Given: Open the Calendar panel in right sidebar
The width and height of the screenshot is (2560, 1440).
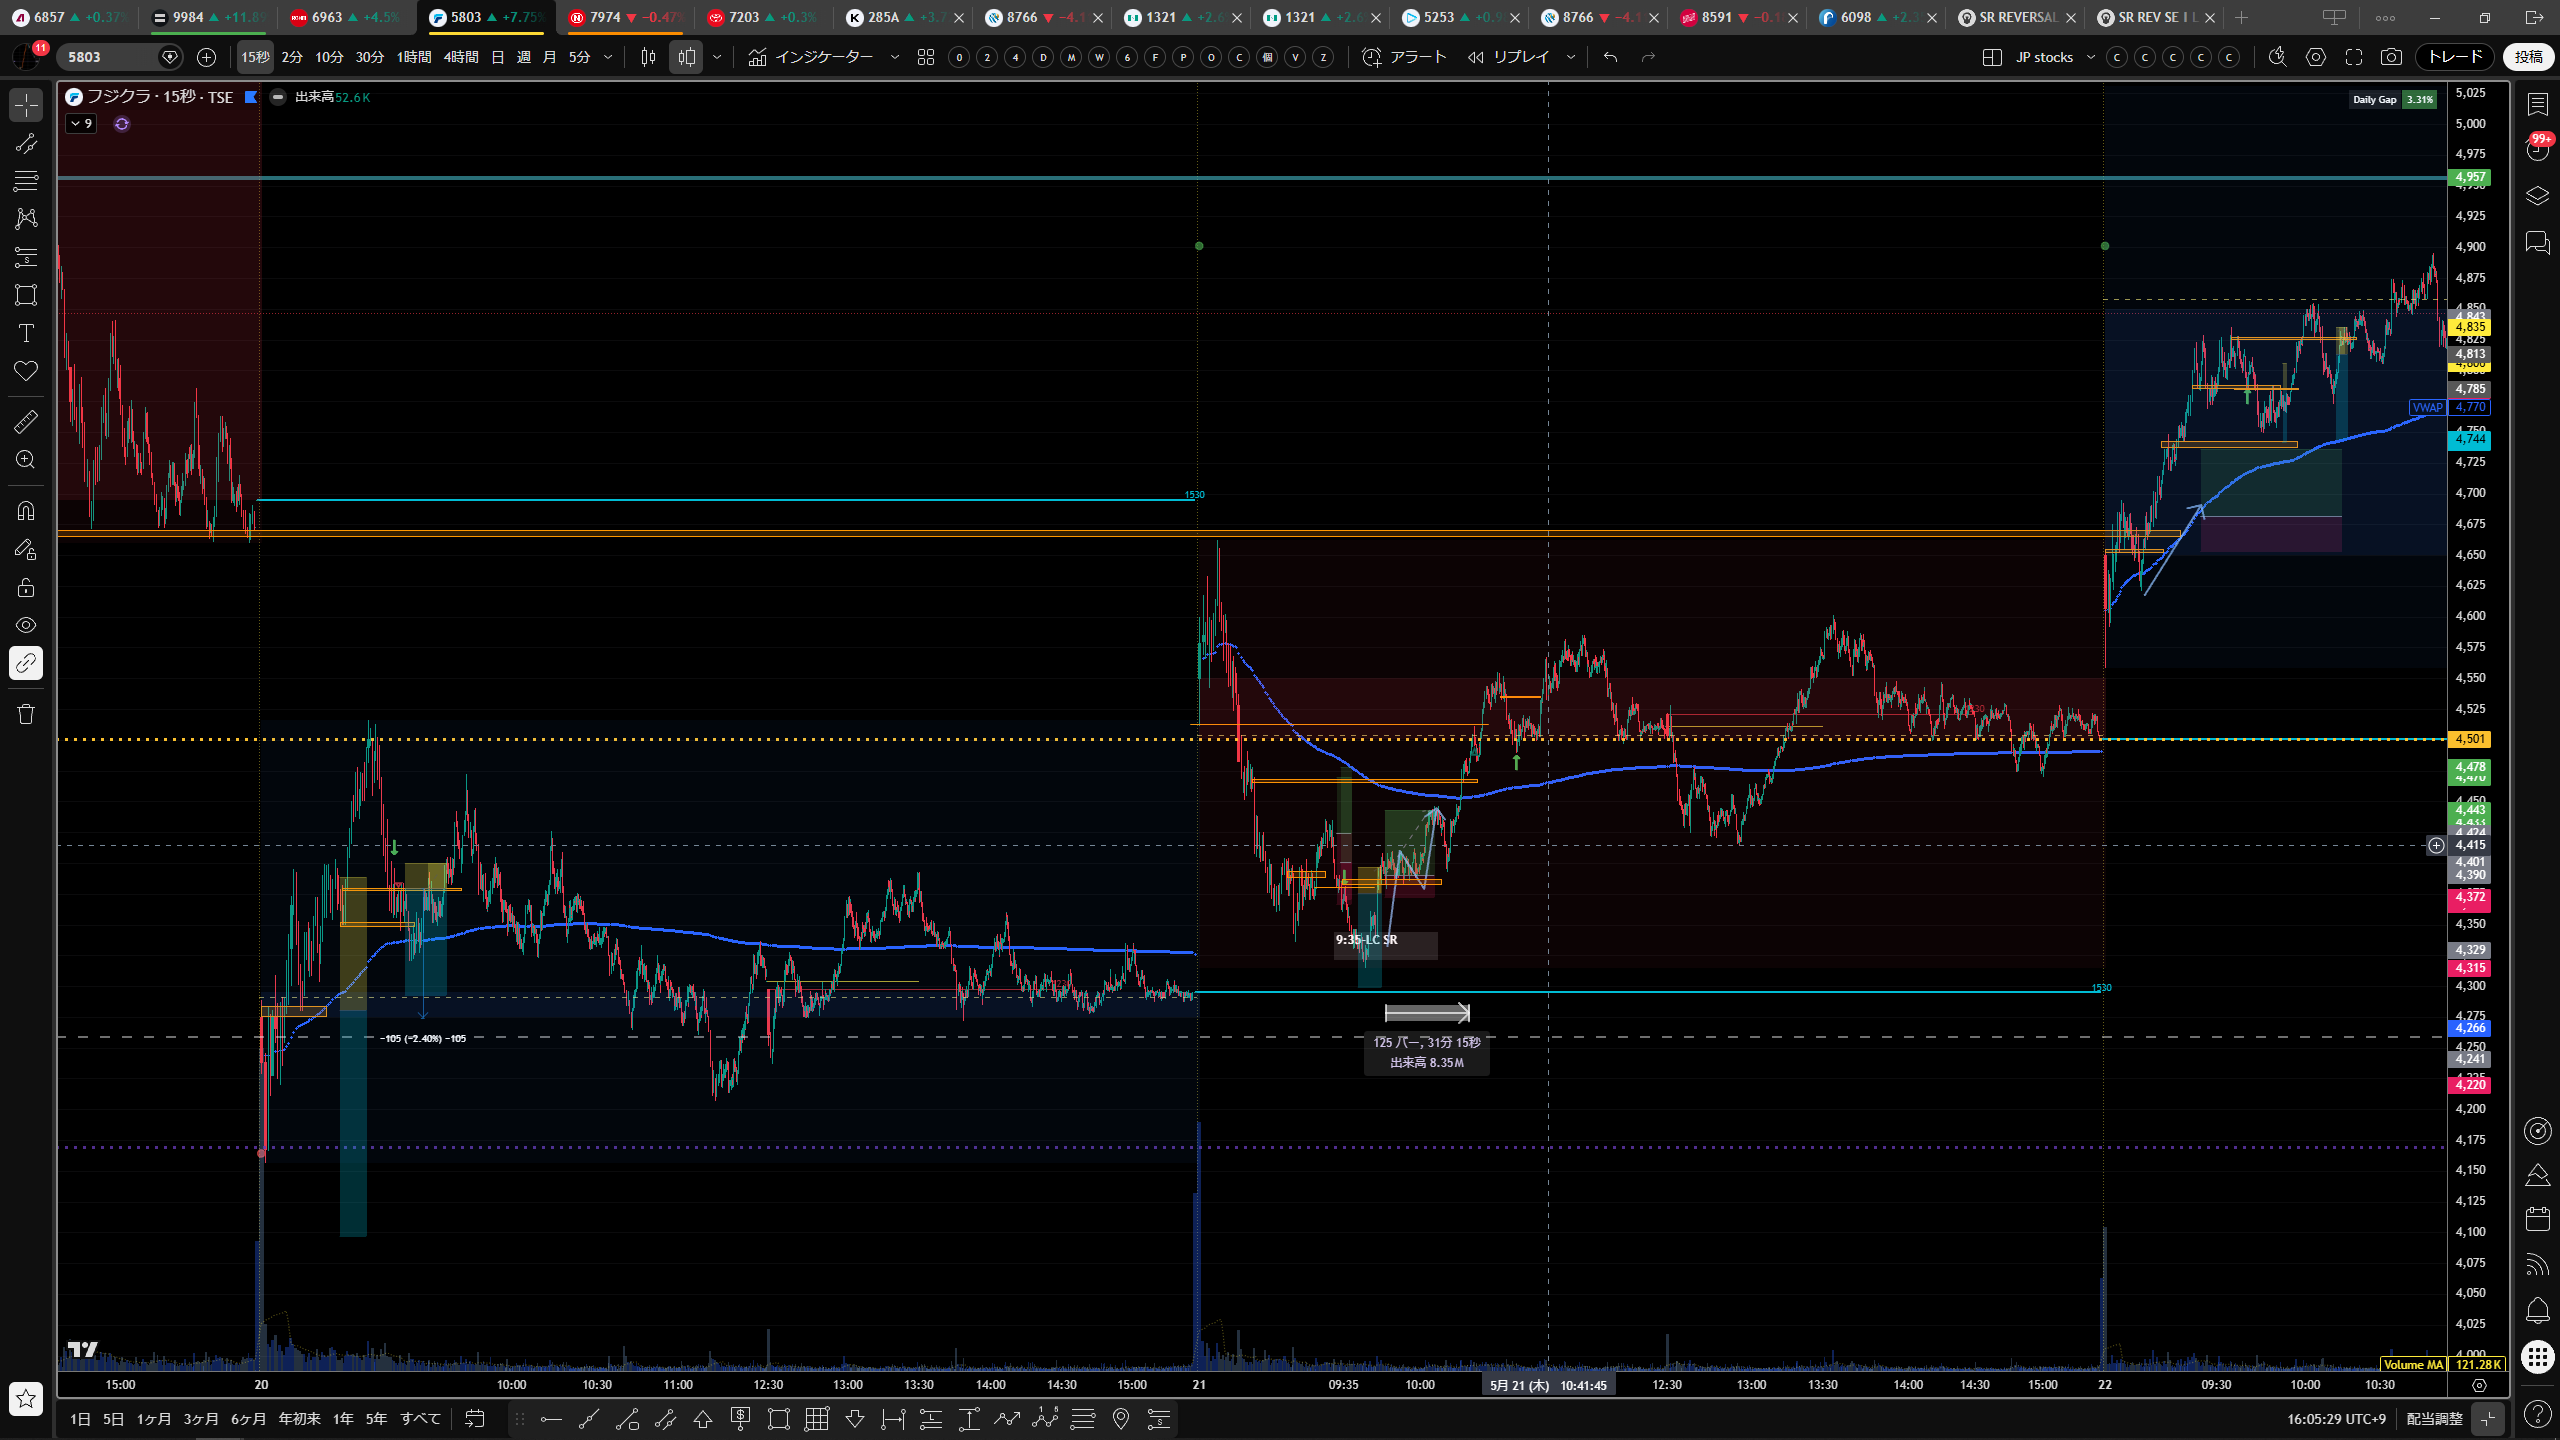Looking at the screenshot, I should pos(2537,1219).
